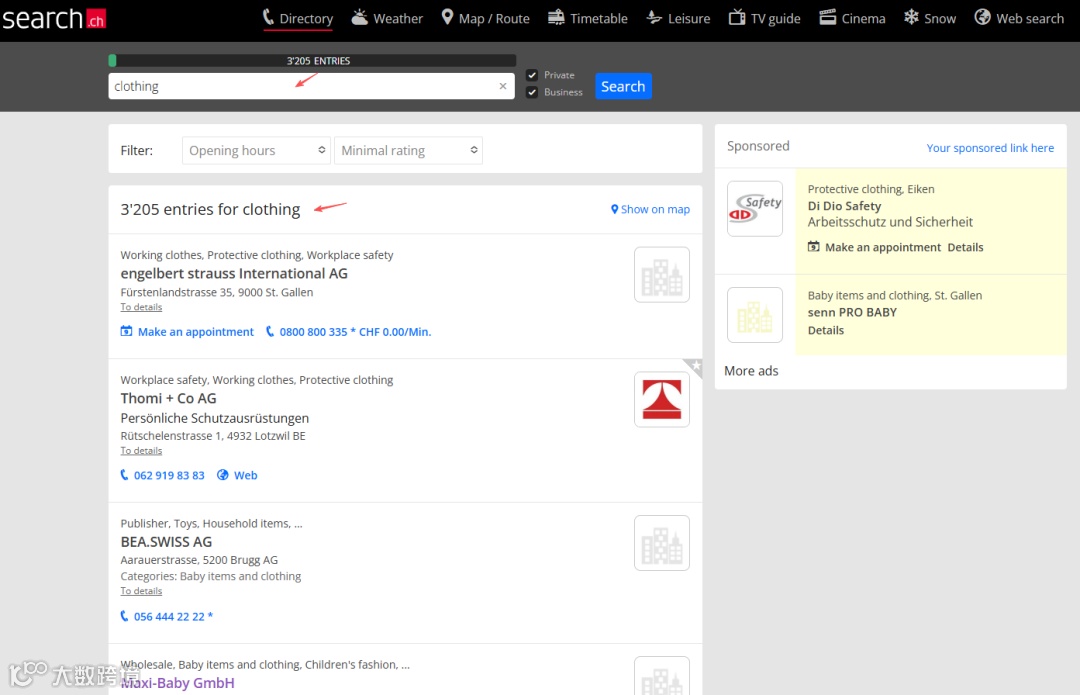Click More ads link

click(751, 371)
